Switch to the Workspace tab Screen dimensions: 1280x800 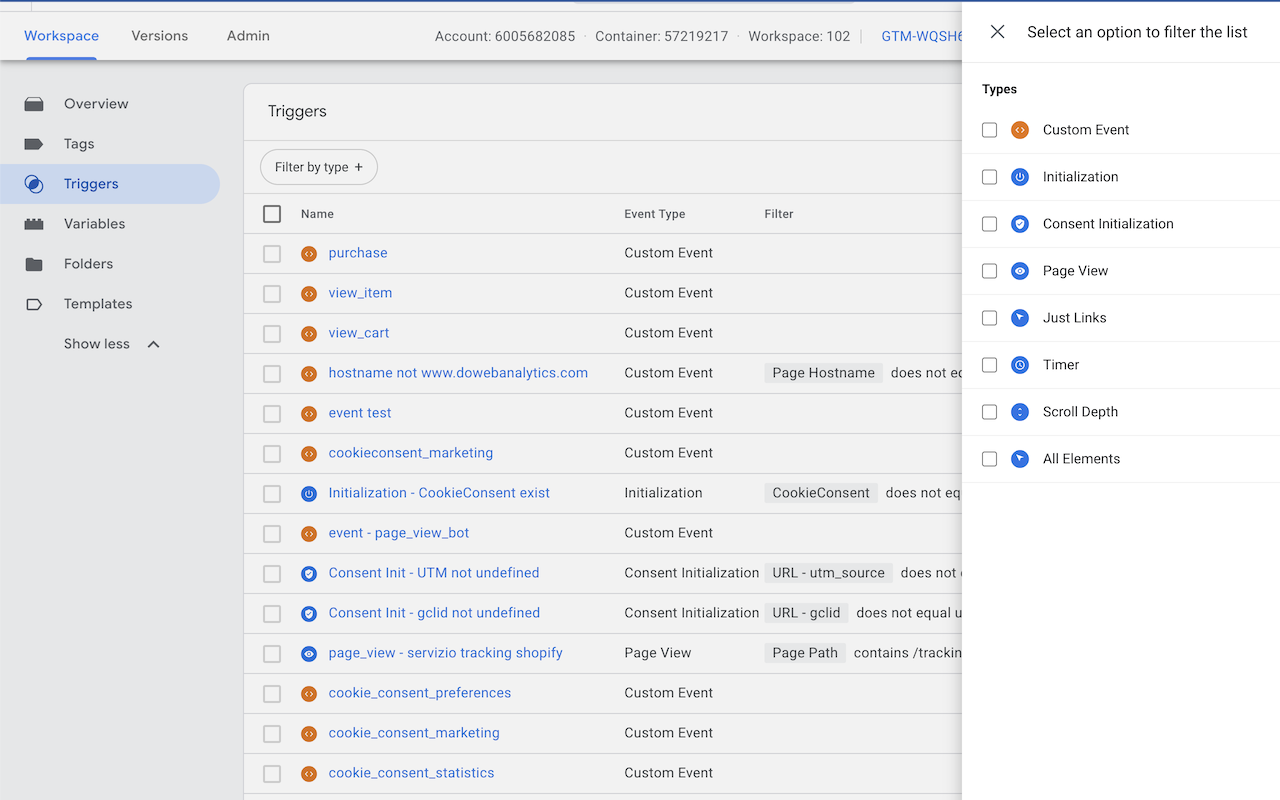click(x=61, y=36)
